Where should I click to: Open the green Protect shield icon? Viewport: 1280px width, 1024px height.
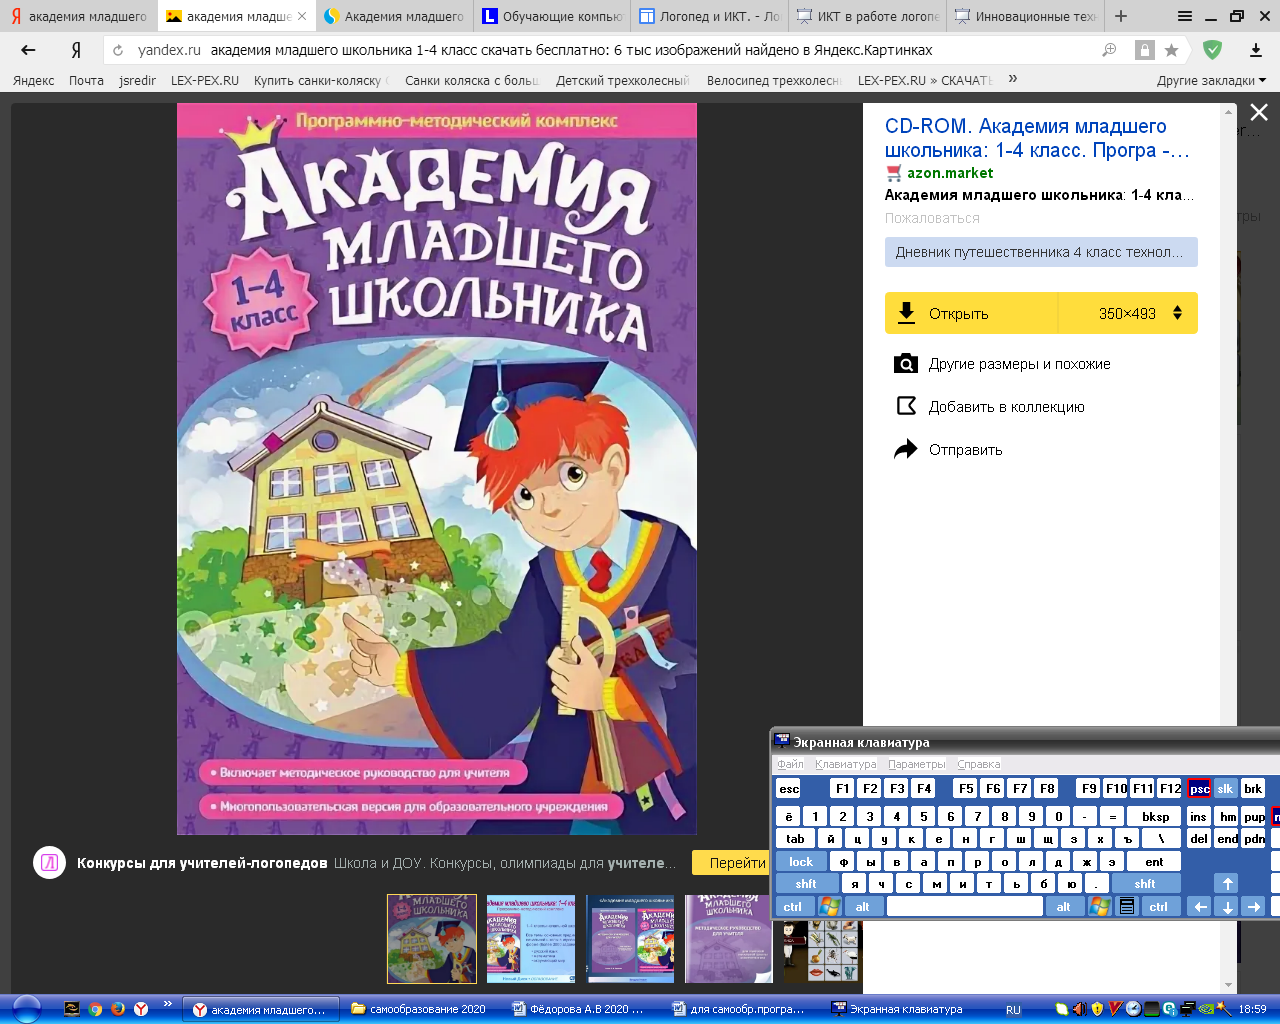tap(1212, 50)
